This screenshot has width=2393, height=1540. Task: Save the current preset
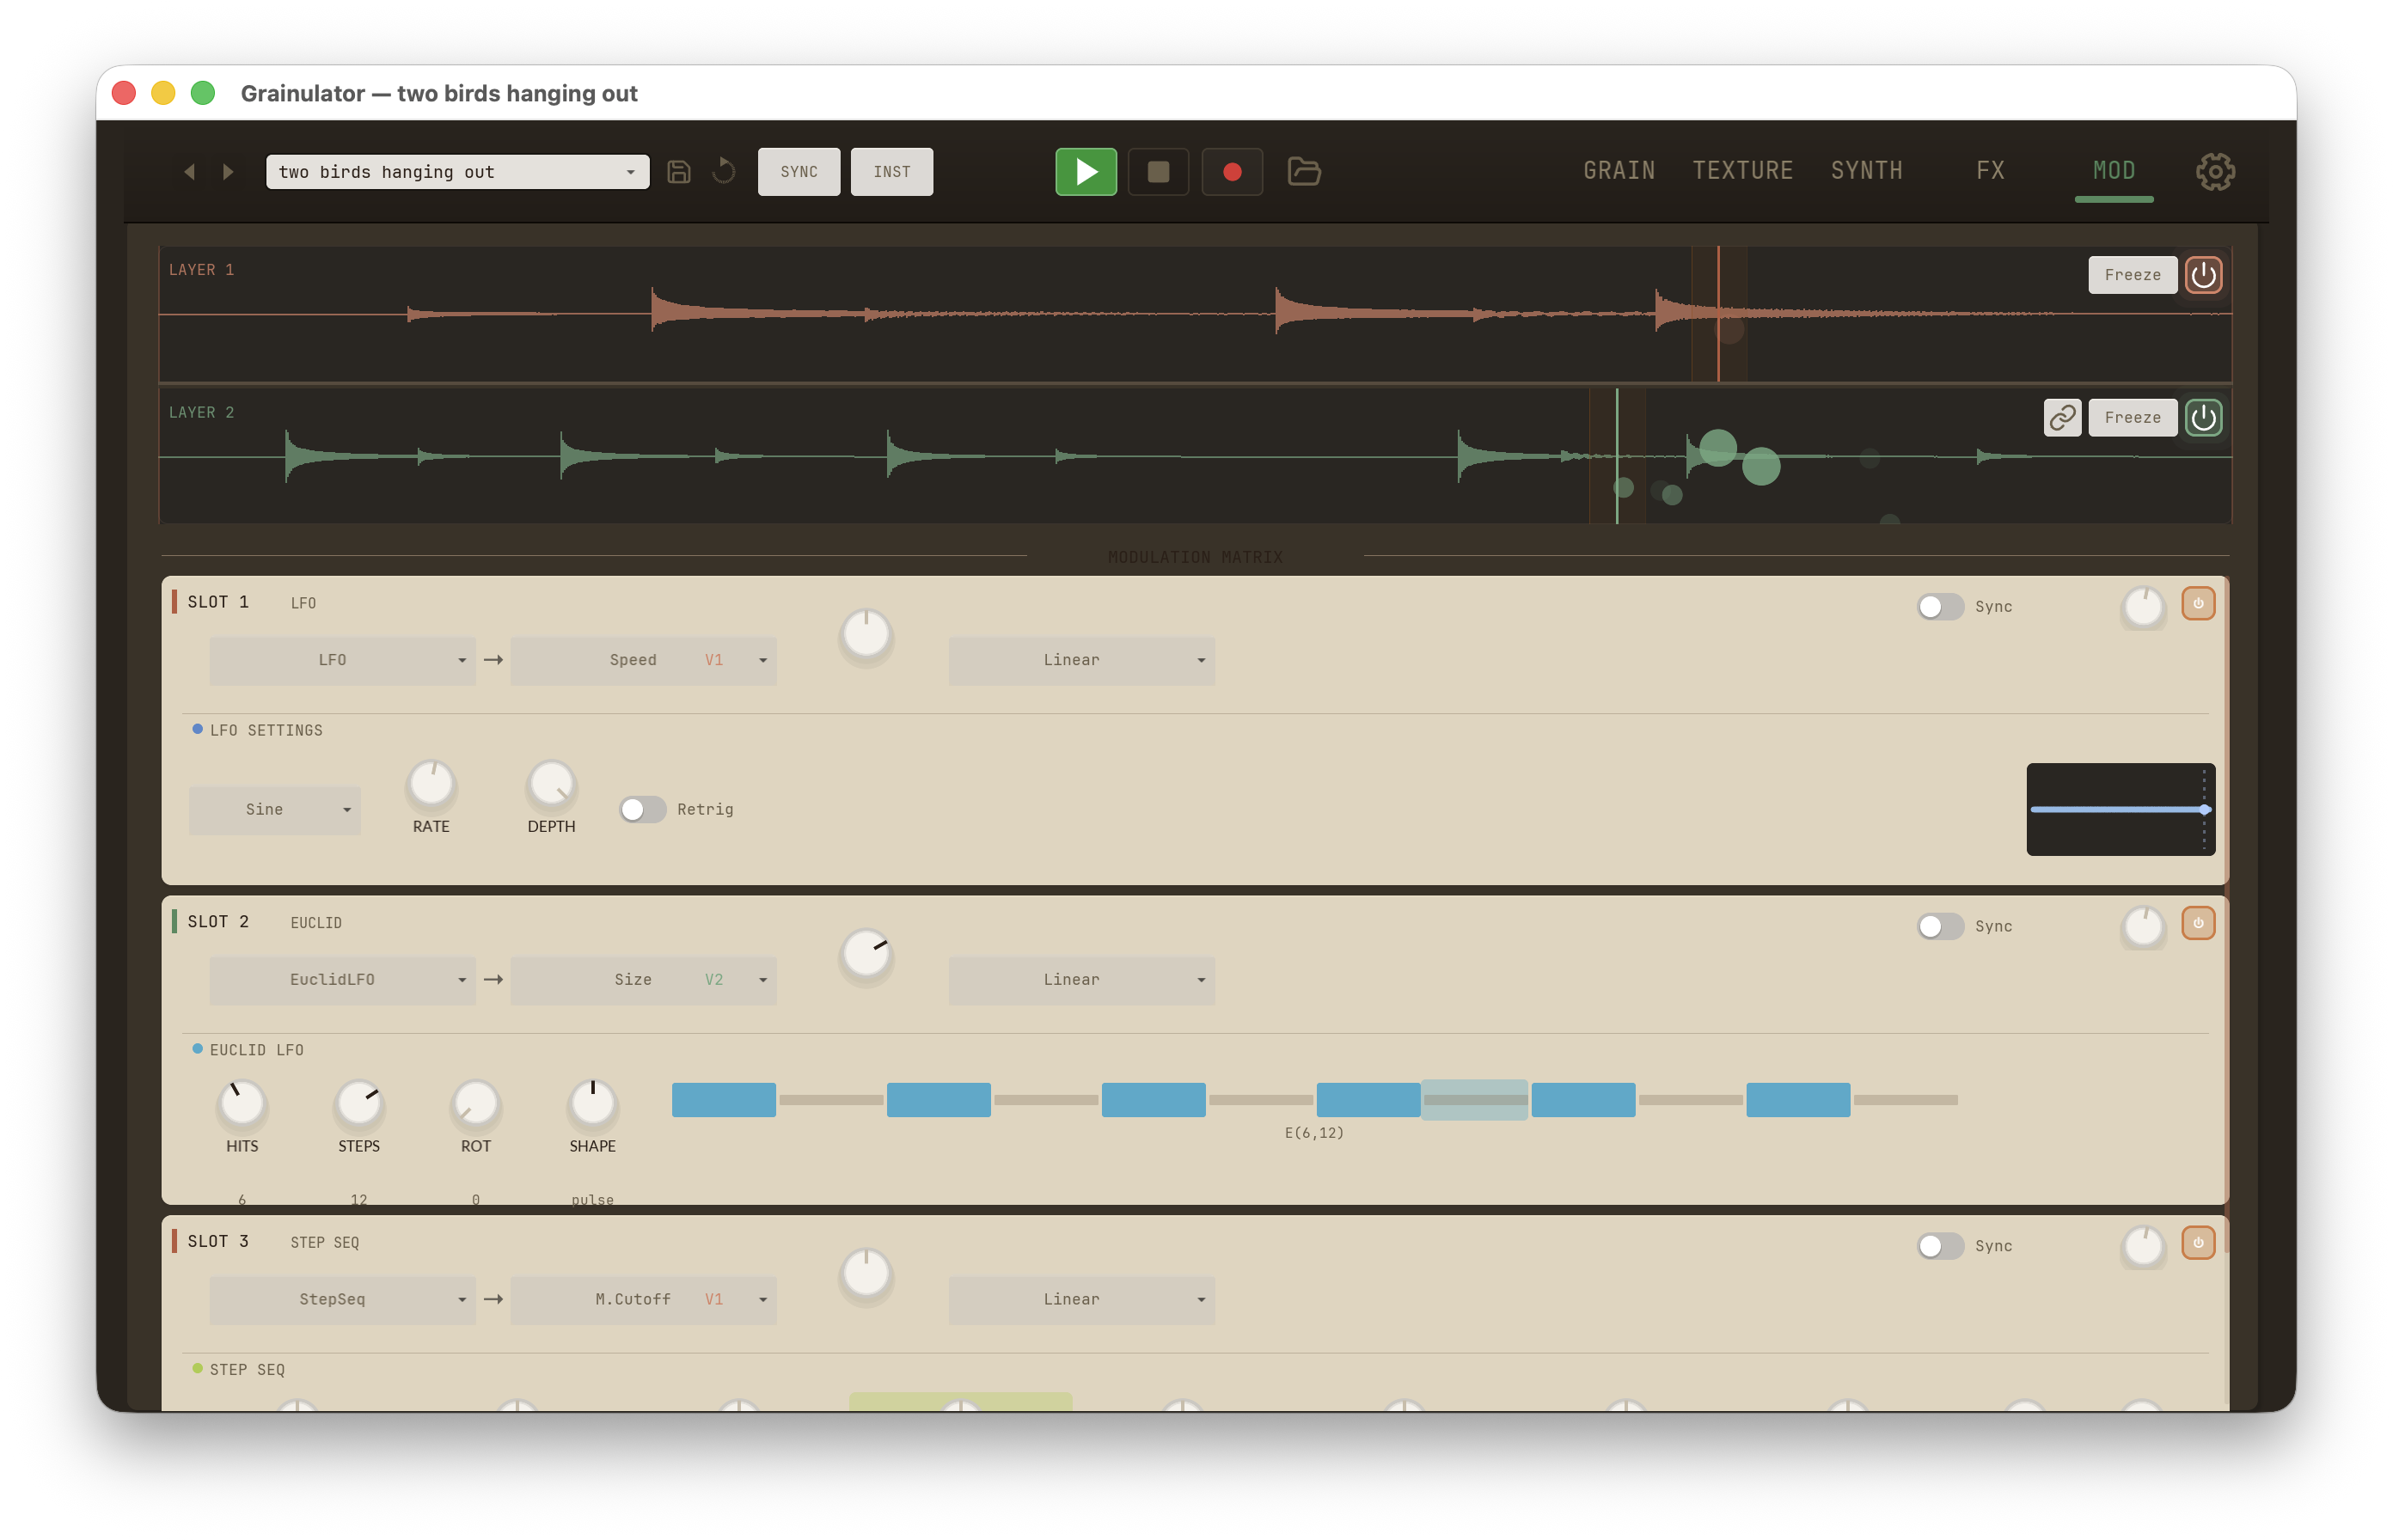678,172
